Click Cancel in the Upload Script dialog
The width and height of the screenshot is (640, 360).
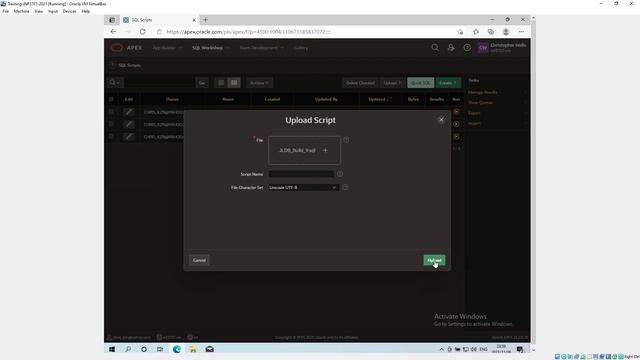(199, 260)
